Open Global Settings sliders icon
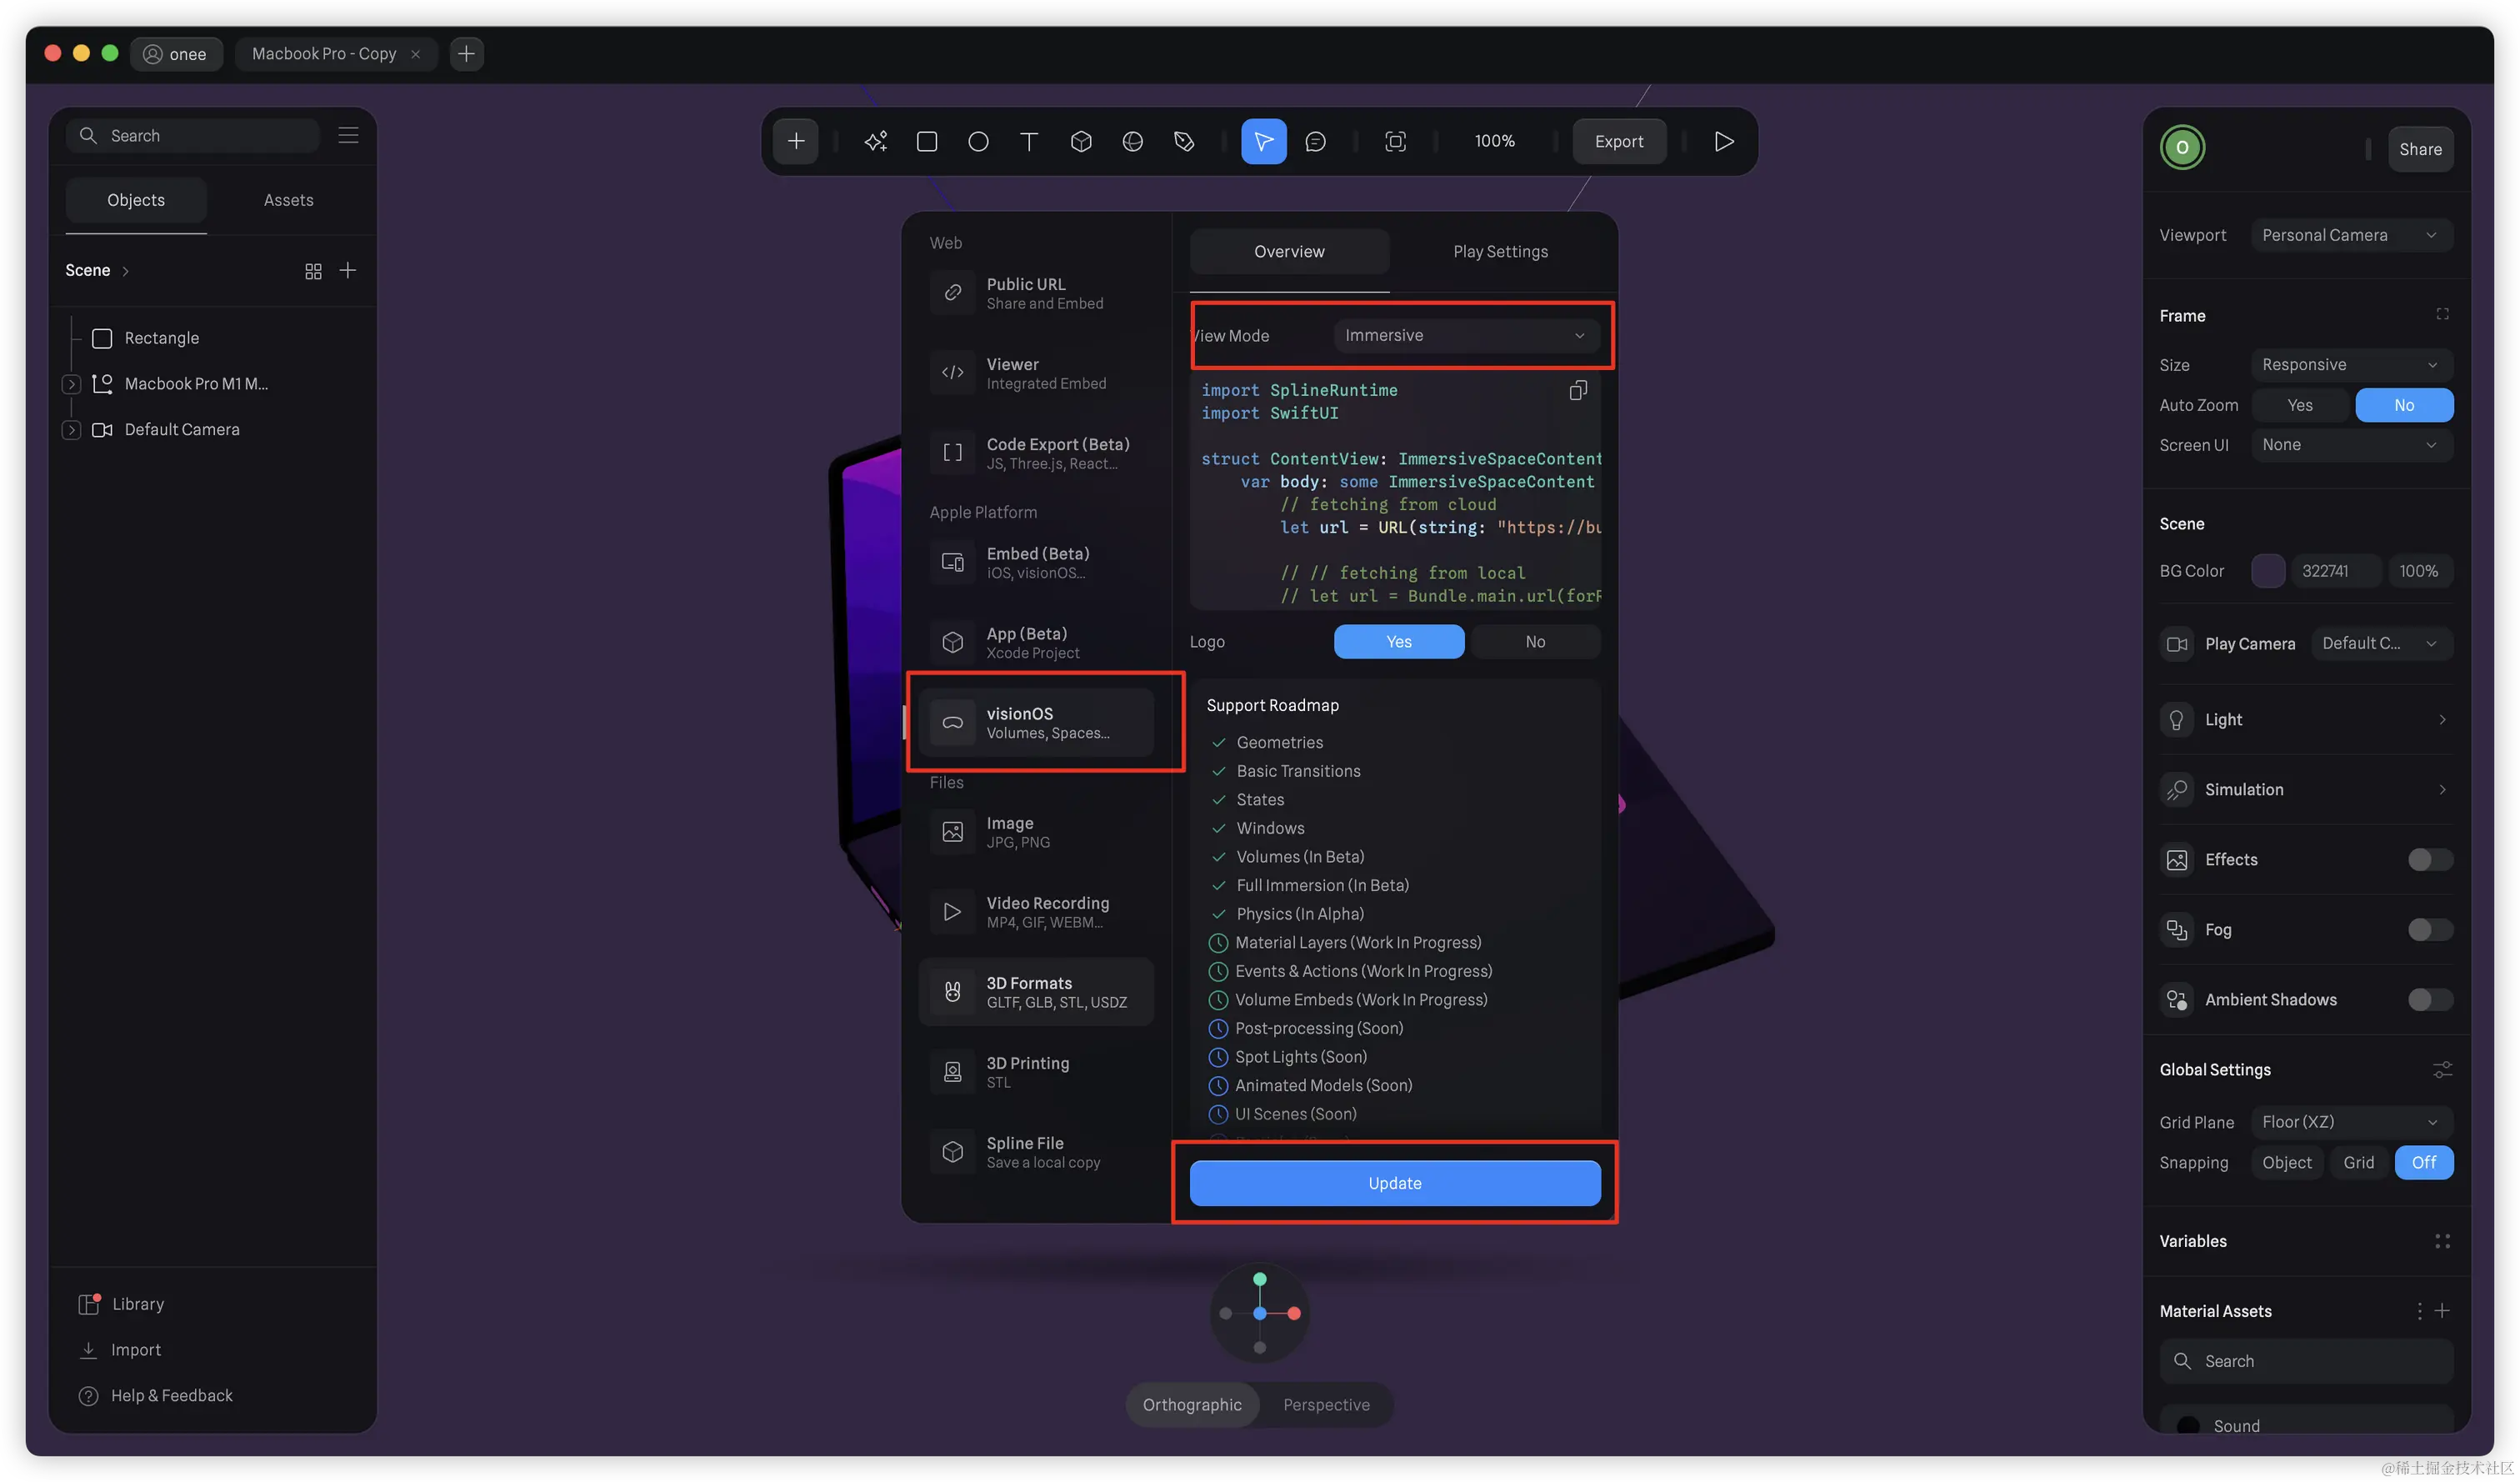This screenshot has width=2520, height=1482. point(2442,1069)
